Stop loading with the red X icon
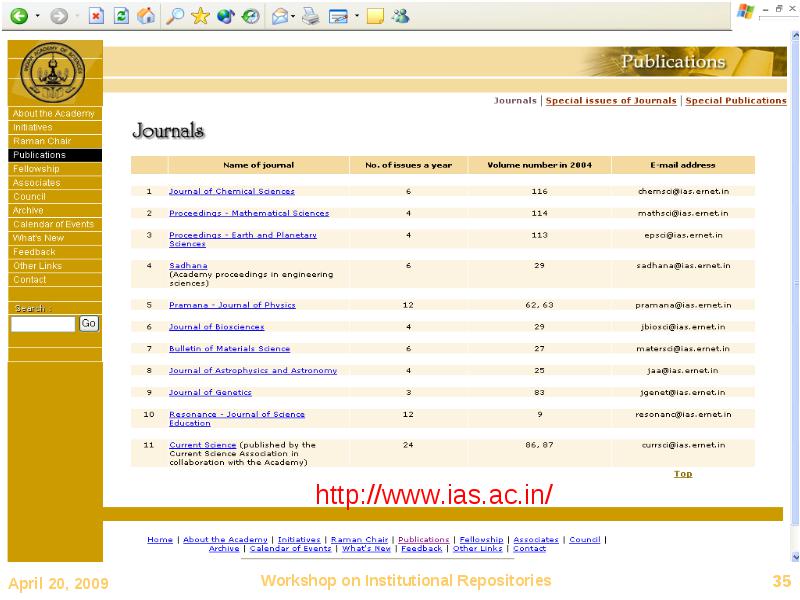The height and width of the screenshot is (600, 800). pos(96,16)
